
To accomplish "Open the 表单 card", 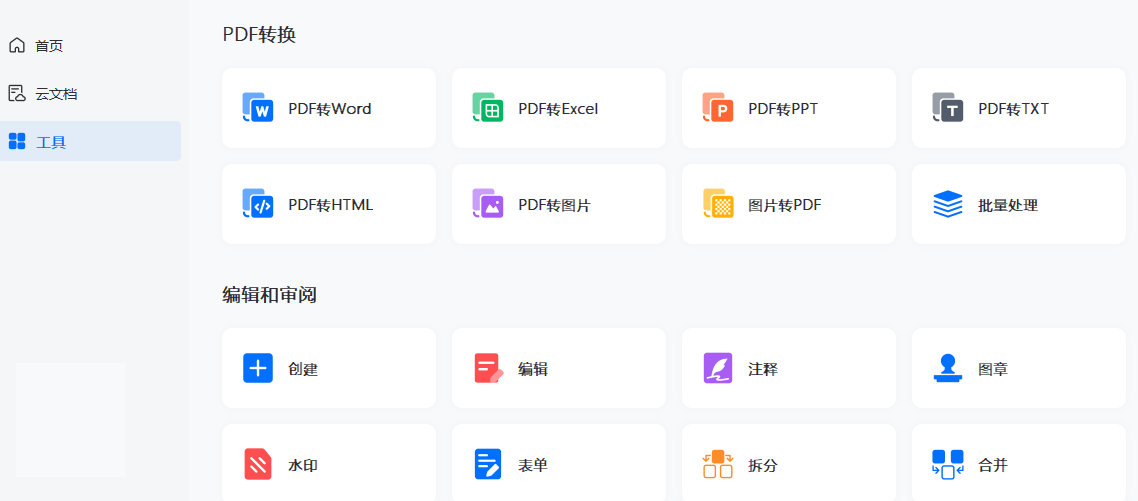I will point(559,463).
